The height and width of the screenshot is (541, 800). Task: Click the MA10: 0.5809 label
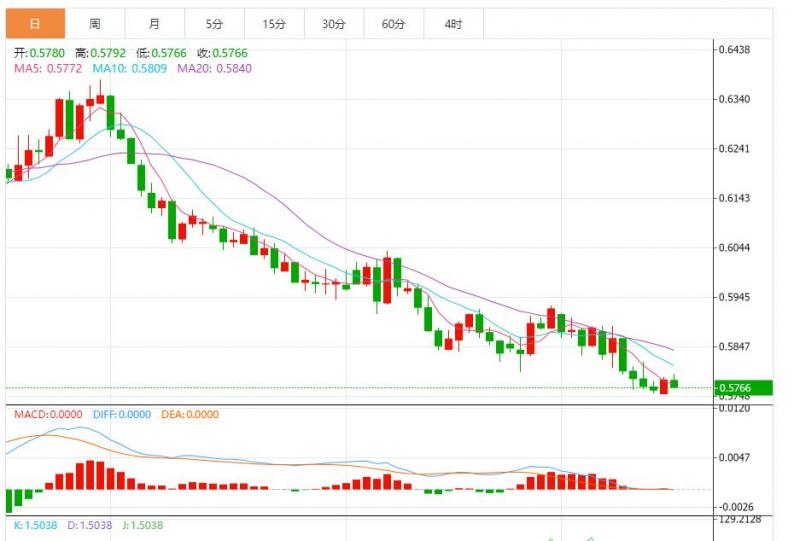[130, 68]
